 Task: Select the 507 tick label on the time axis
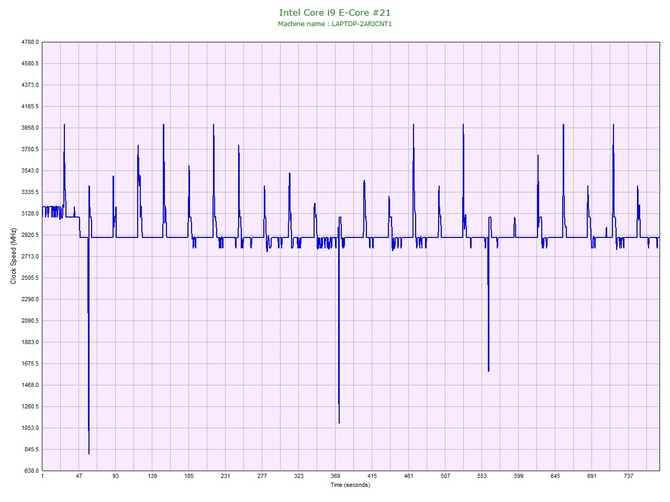point(445,476)
